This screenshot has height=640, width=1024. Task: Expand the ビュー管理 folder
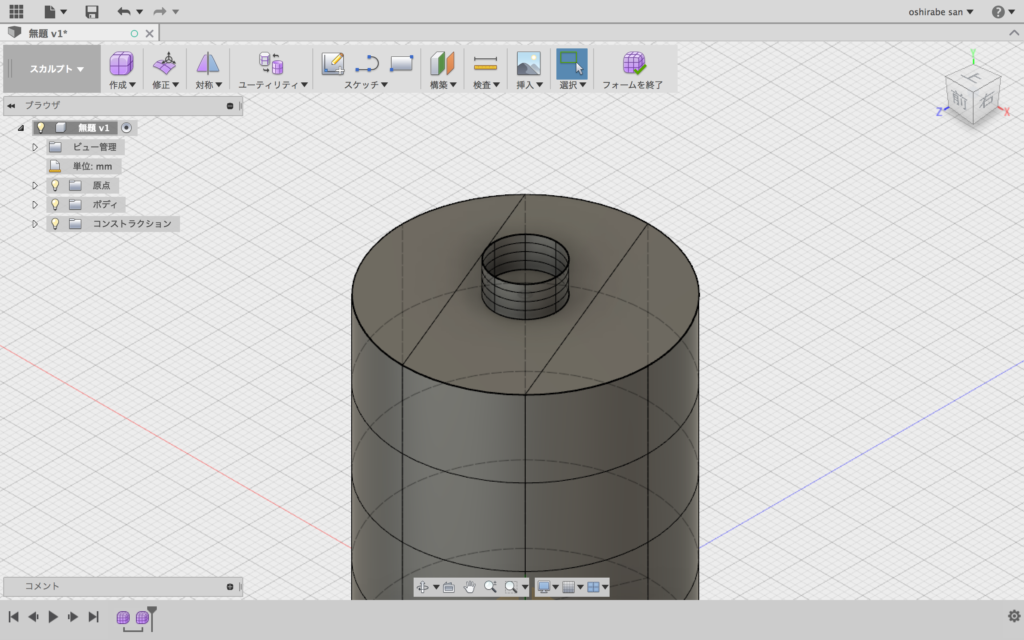(x=35, y=147)
